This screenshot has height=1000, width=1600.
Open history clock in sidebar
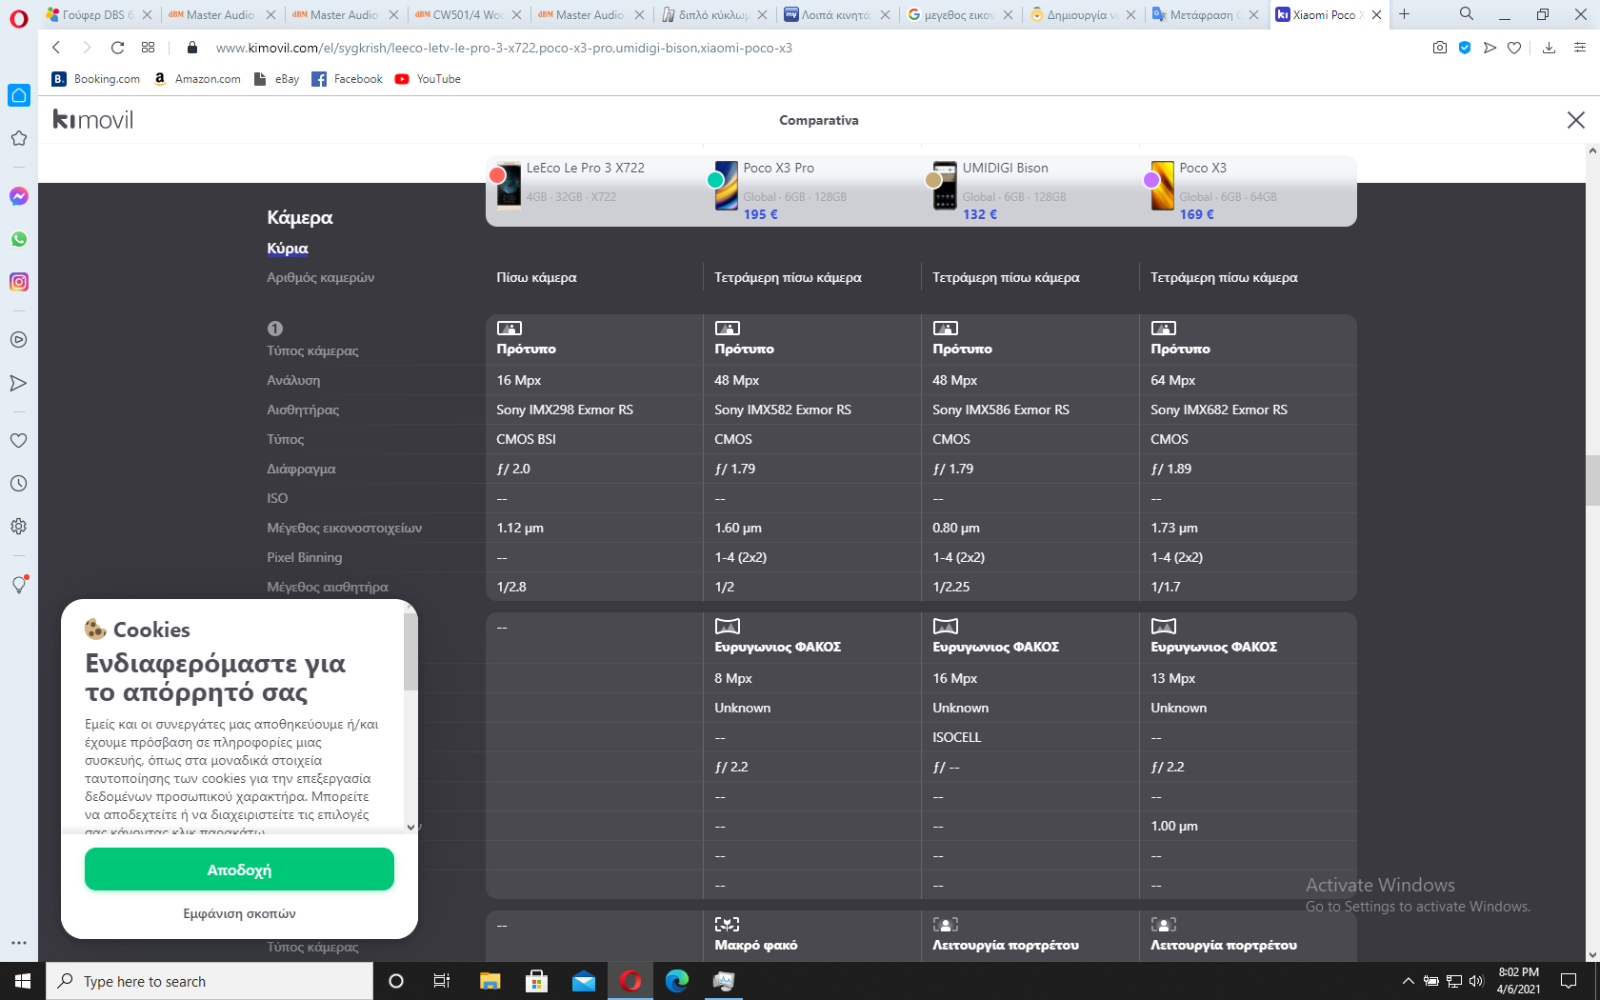click(18, 483)
